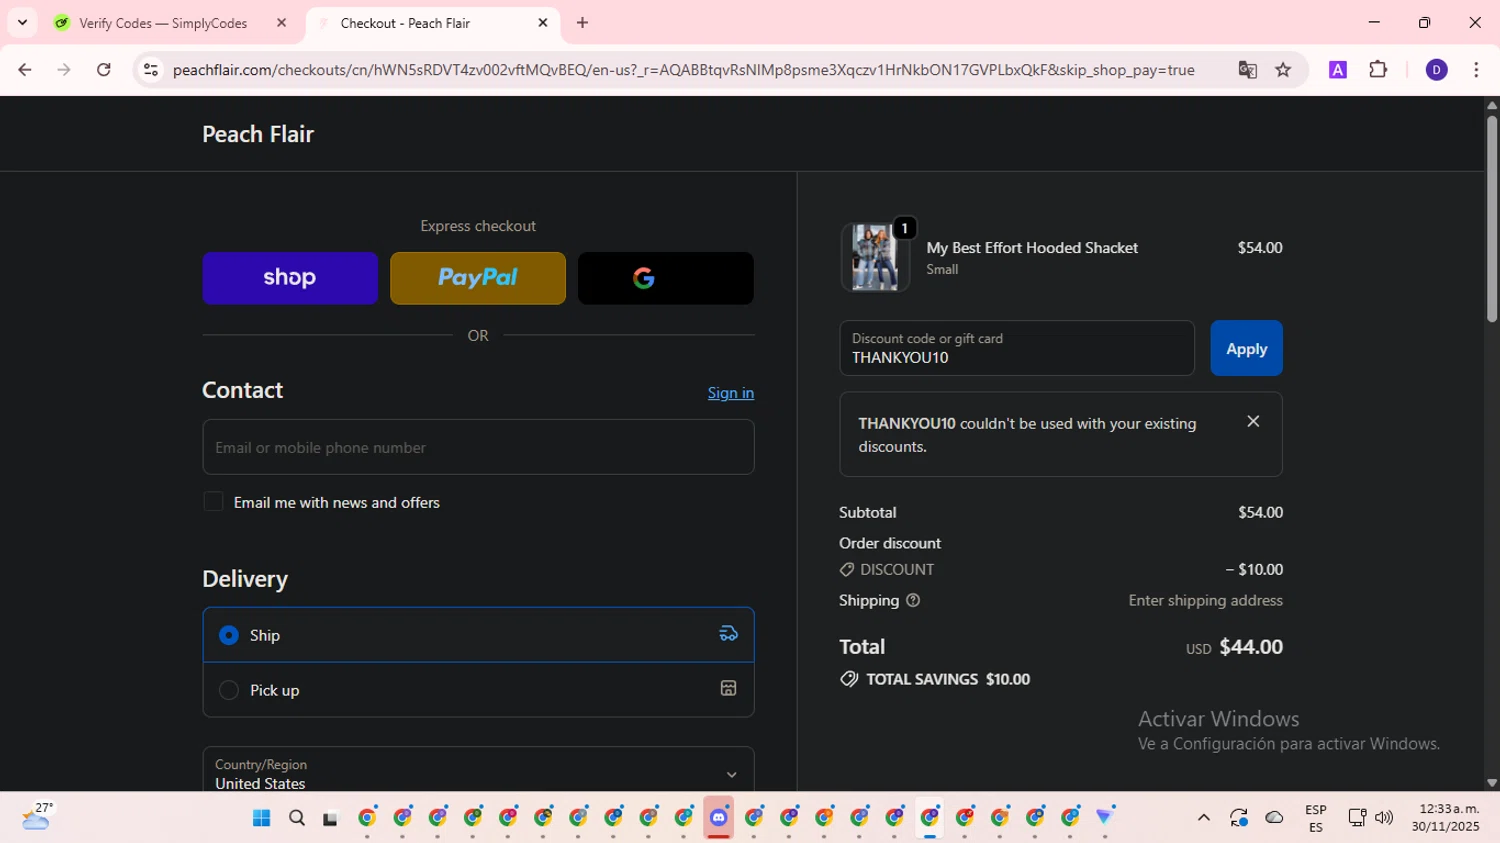Open a new browser tab
1500x843 pixels.
583,23
